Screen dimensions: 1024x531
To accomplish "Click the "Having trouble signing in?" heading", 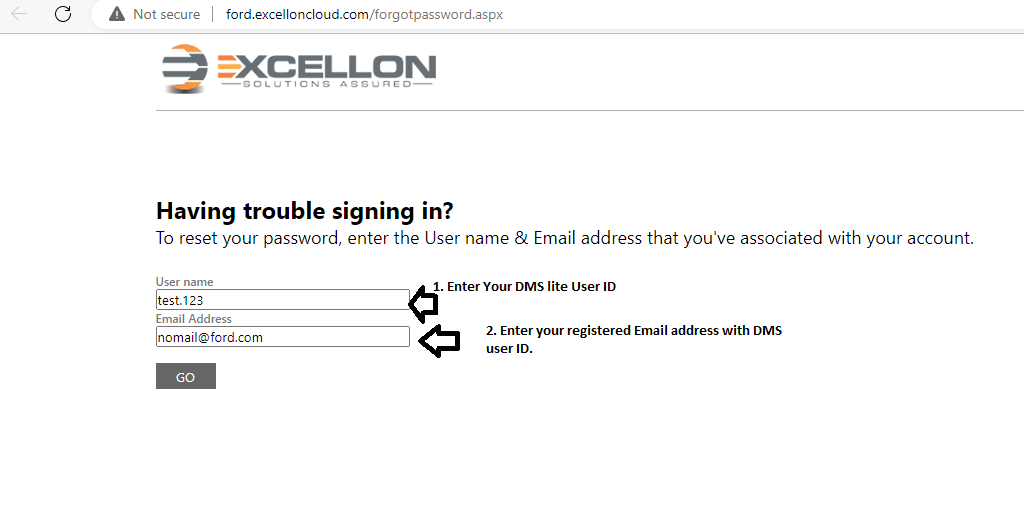I will (304, 212).
